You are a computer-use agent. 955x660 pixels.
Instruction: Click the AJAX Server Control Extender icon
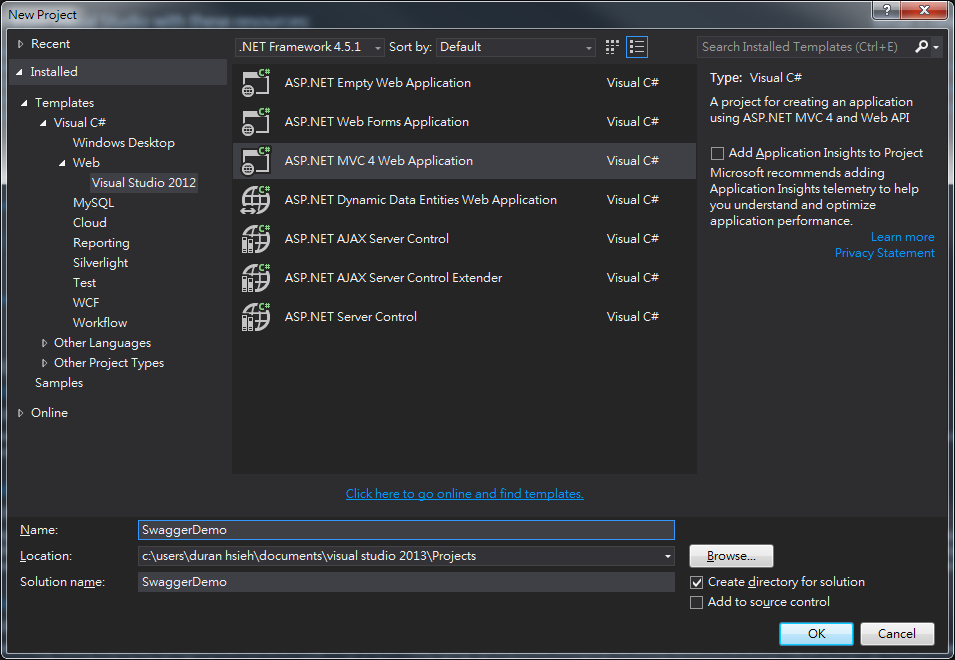coord(256,278)
